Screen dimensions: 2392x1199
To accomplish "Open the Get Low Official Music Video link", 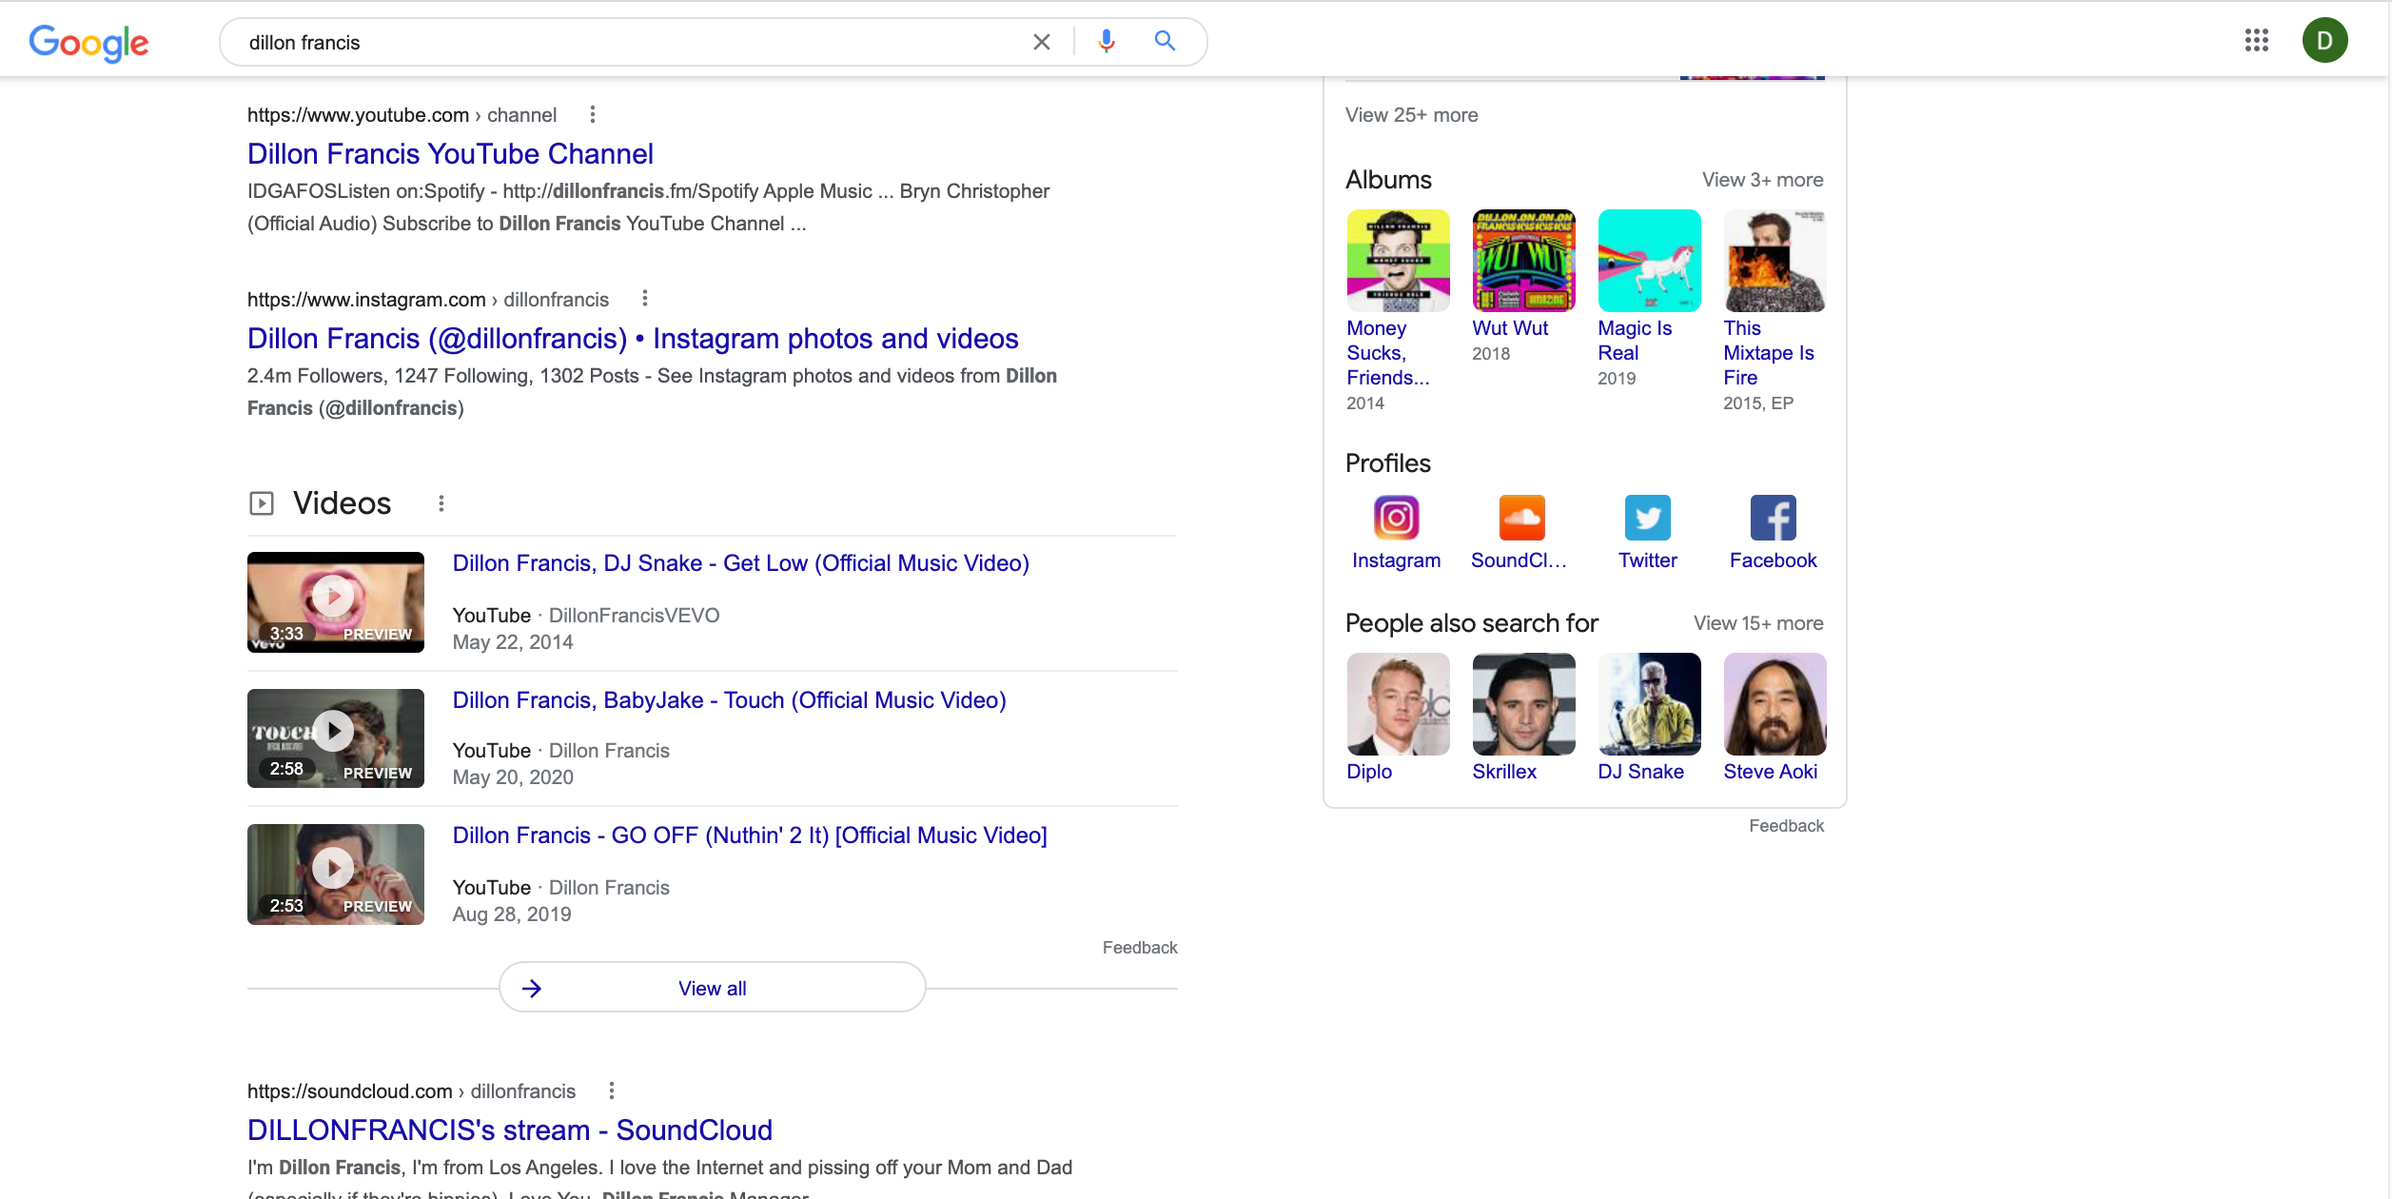I will [x=740, y=563].
